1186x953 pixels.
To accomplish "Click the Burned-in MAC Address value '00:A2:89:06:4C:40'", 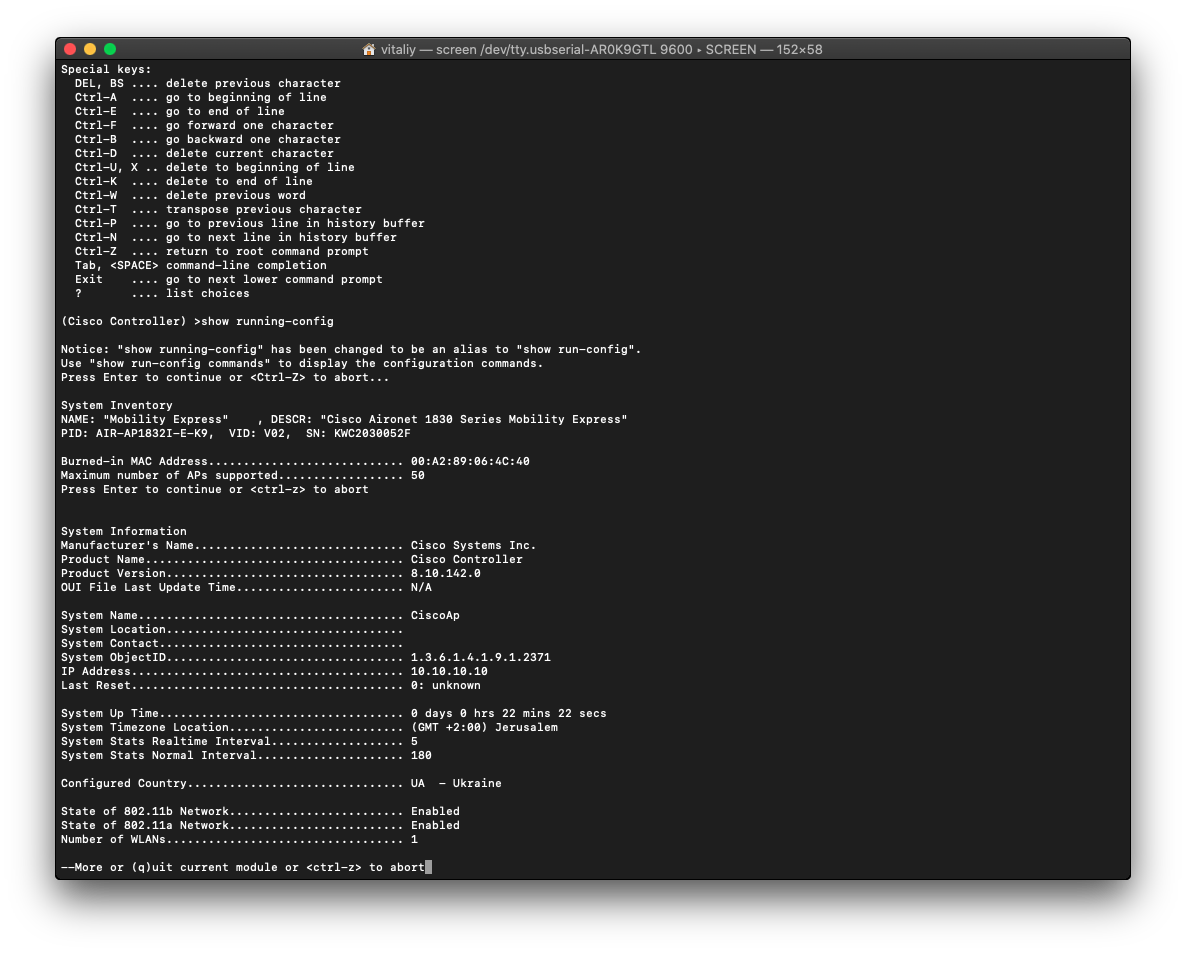I will 470,461.
